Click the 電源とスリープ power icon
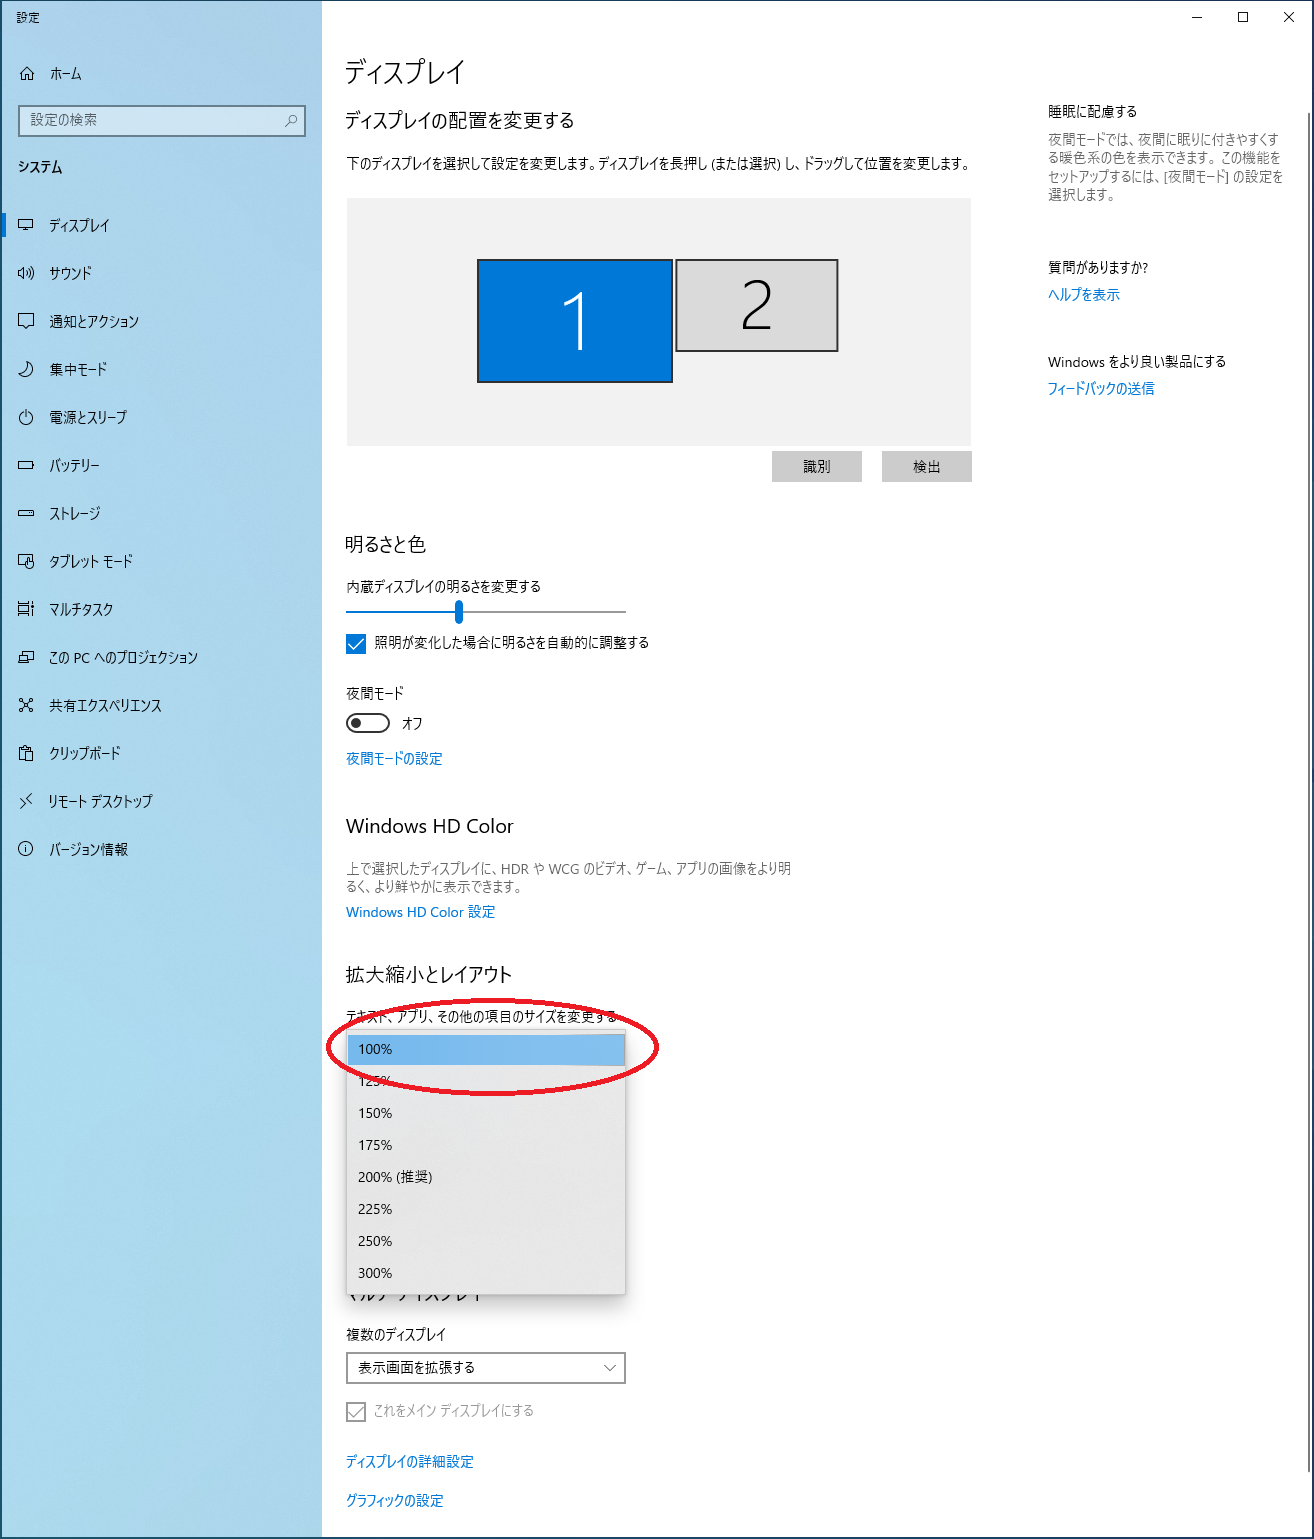The image size is (1314, 1539). (x=27, y=417)
